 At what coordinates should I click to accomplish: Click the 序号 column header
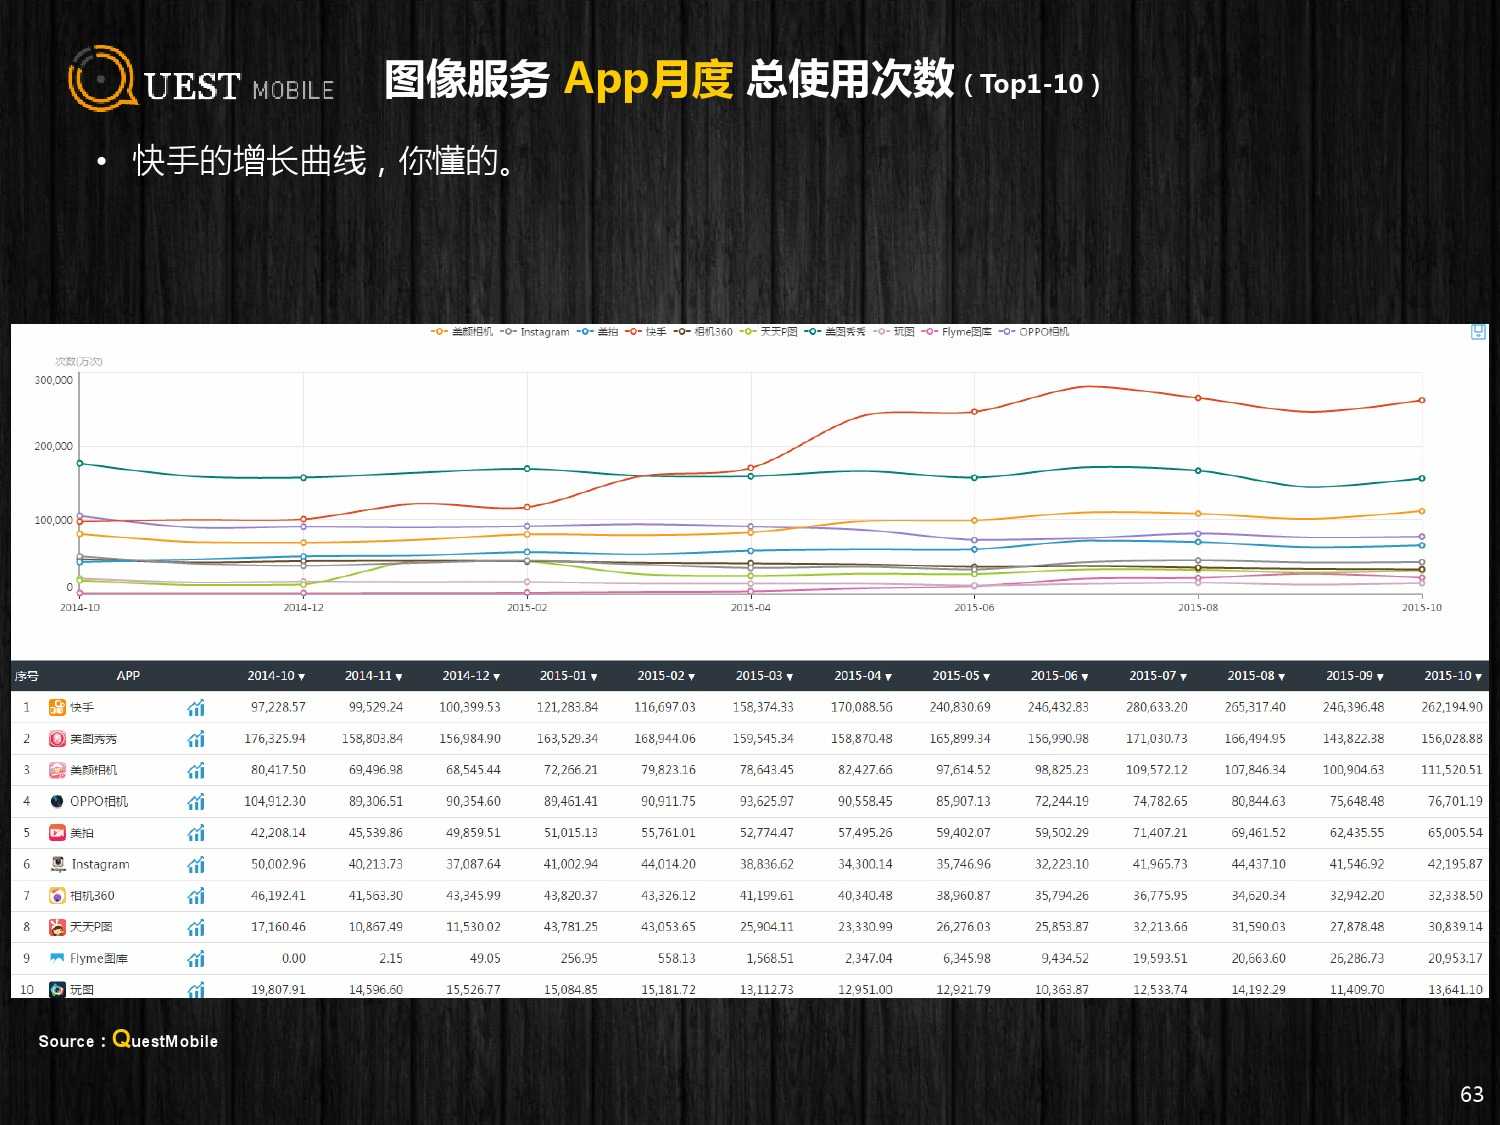(x=26, y=676)
